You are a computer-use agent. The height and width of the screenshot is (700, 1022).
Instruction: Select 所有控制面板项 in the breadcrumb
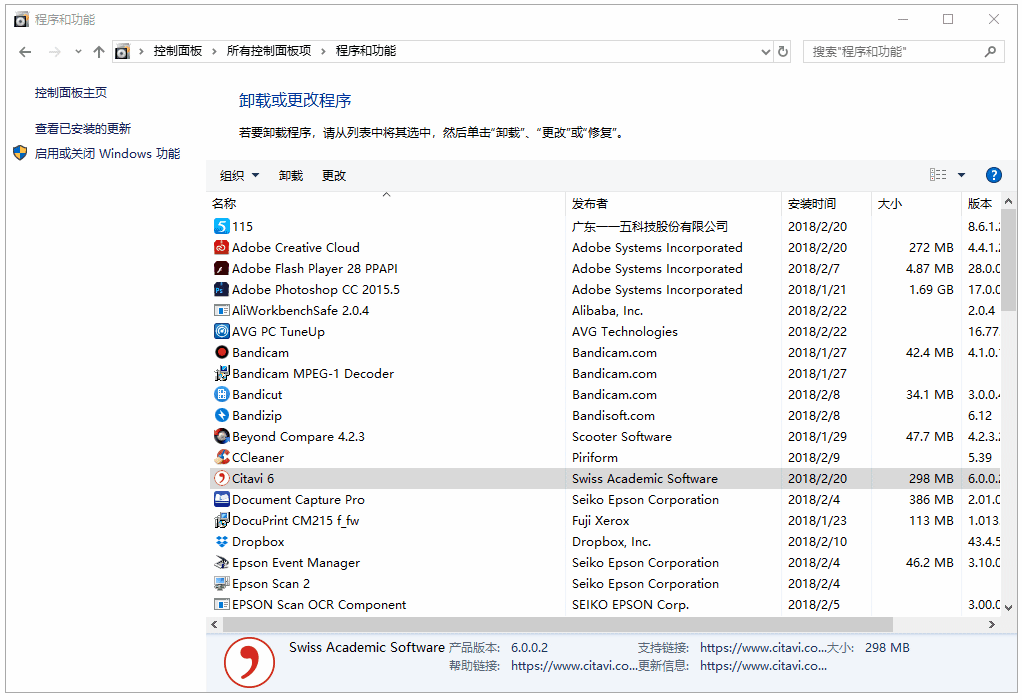click(269, 51)
